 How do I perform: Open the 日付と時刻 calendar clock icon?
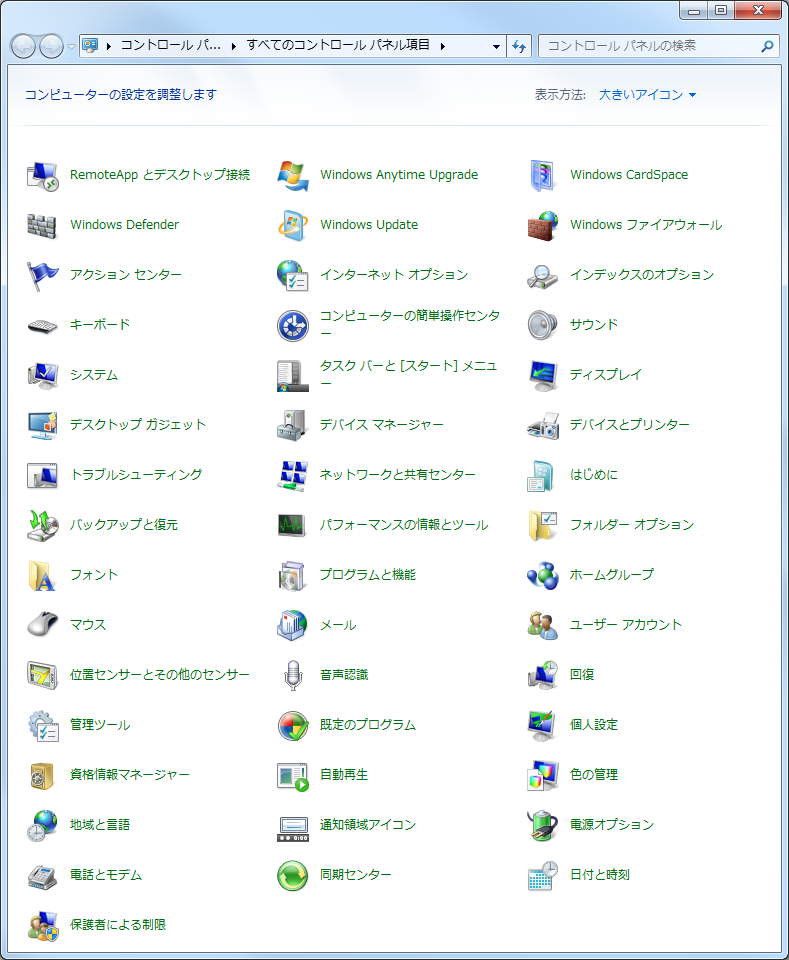tap(542, 875)
